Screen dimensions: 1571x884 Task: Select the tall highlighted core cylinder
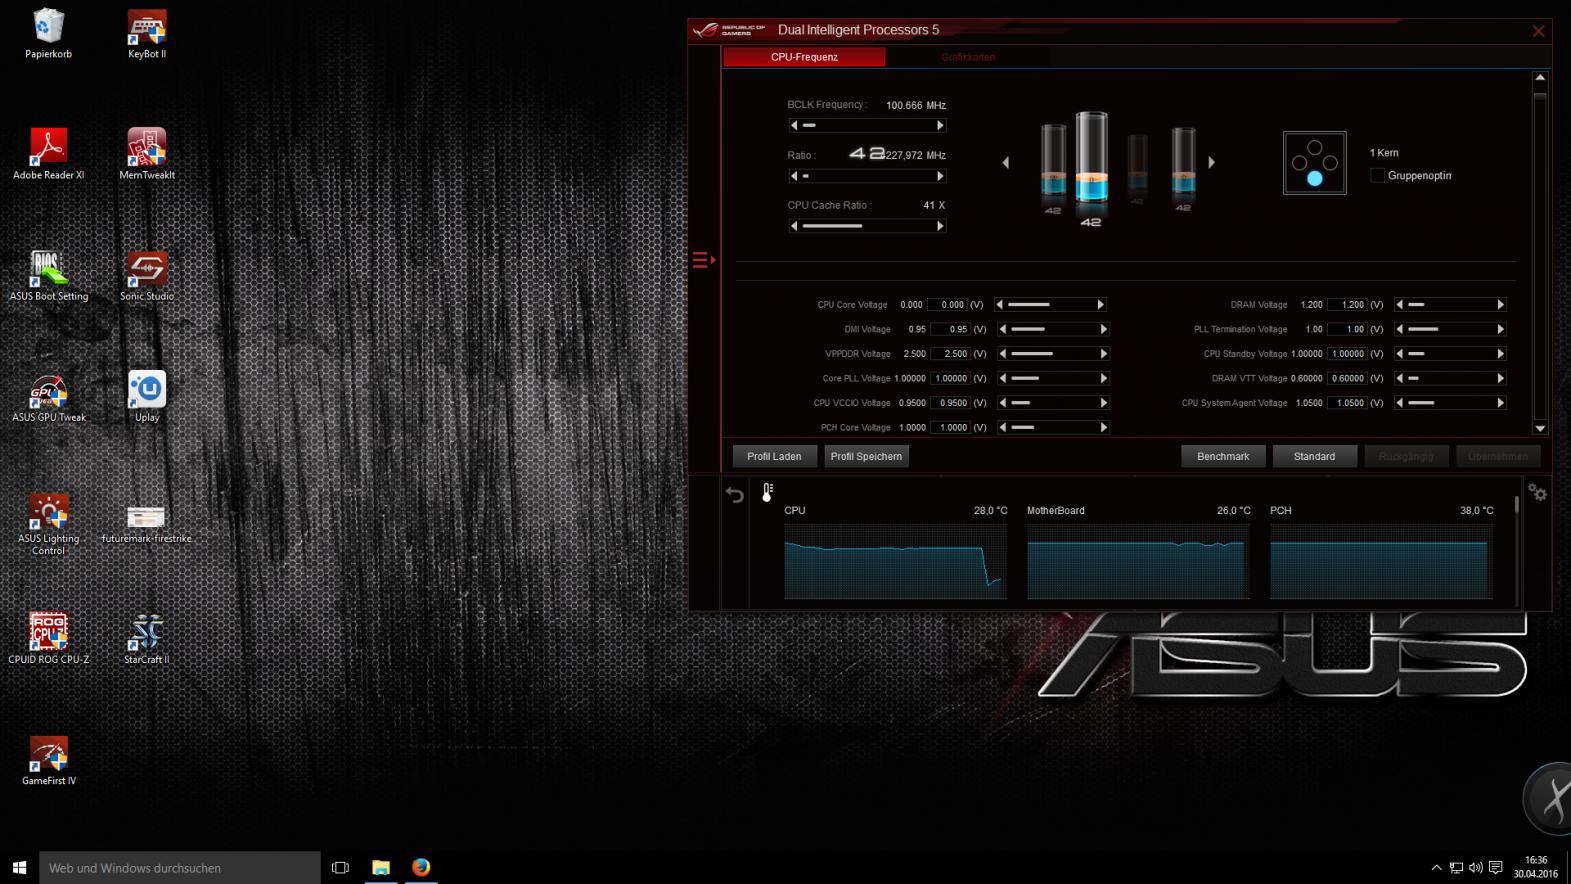pyautogui.click(x=1091, y=160)
